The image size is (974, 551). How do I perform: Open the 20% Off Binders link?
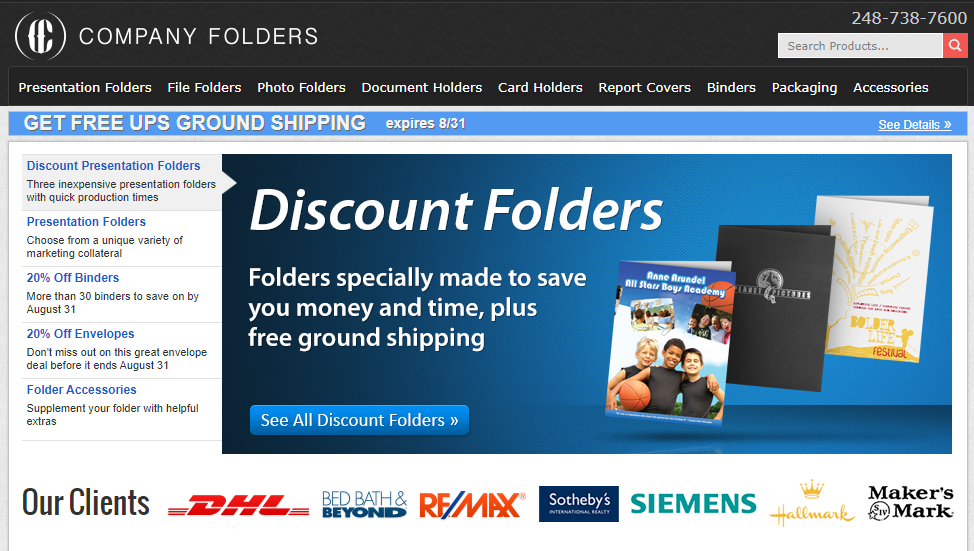[x=73, y=278]
